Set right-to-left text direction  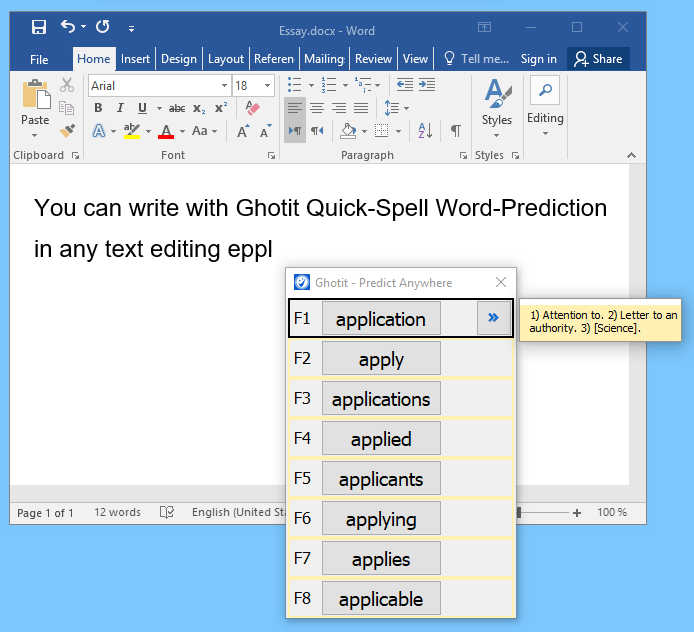[317, 131]
